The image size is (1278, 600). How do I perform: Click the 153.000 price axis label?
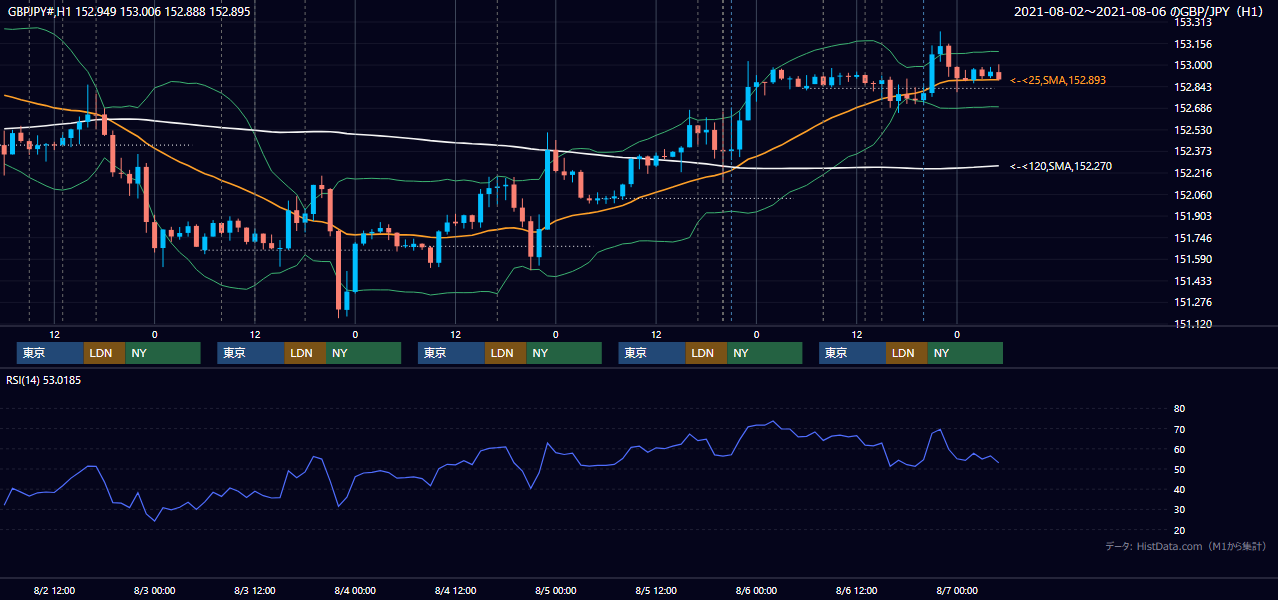point(1192,65)
